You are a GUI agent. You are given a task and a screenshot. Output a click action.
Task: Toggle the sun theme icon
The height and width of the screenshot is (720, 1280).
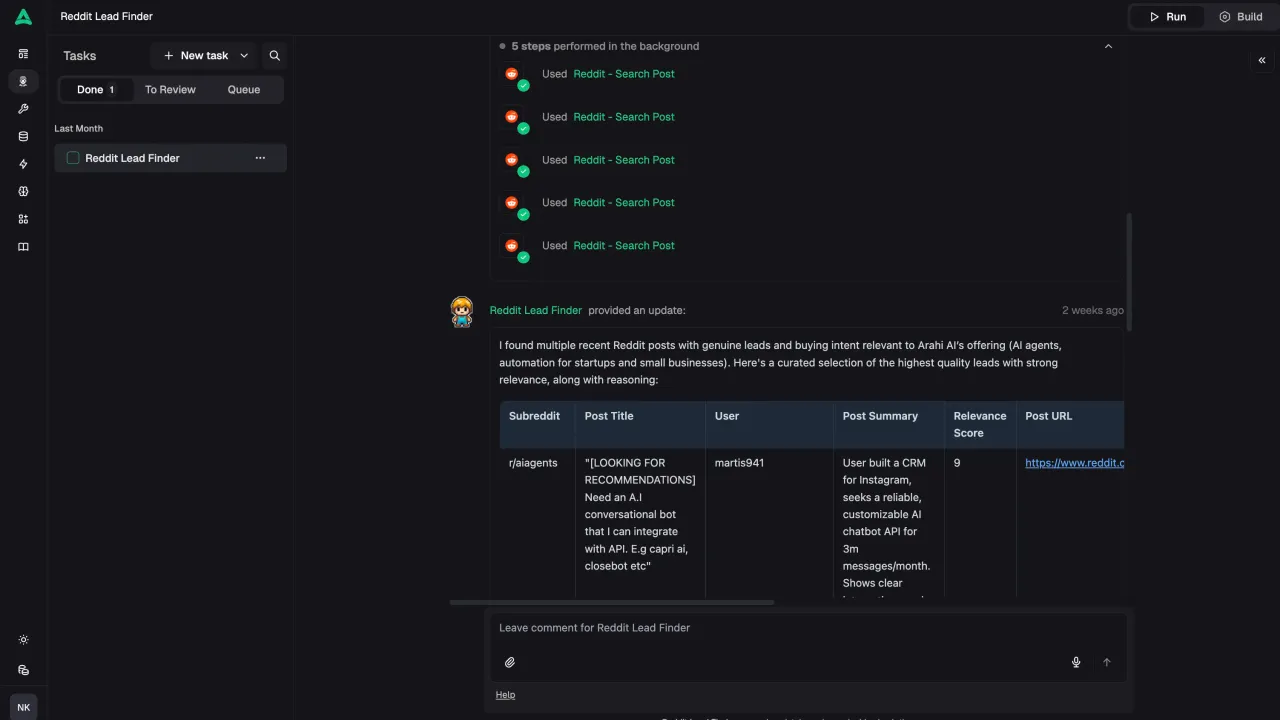click(x=23, y=640)
